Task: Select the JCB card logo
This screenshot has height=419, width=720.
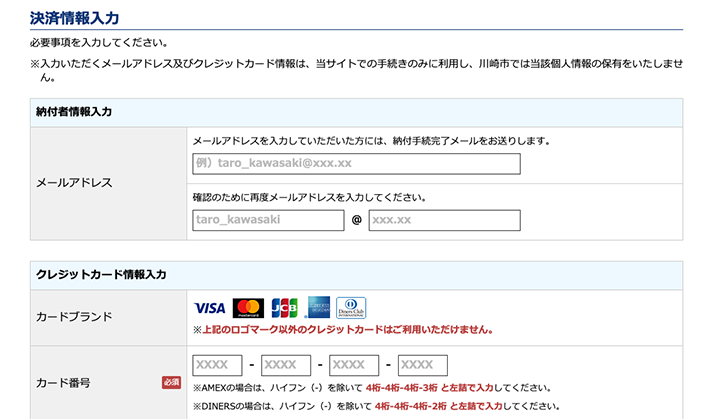Action: pos(284,308)
